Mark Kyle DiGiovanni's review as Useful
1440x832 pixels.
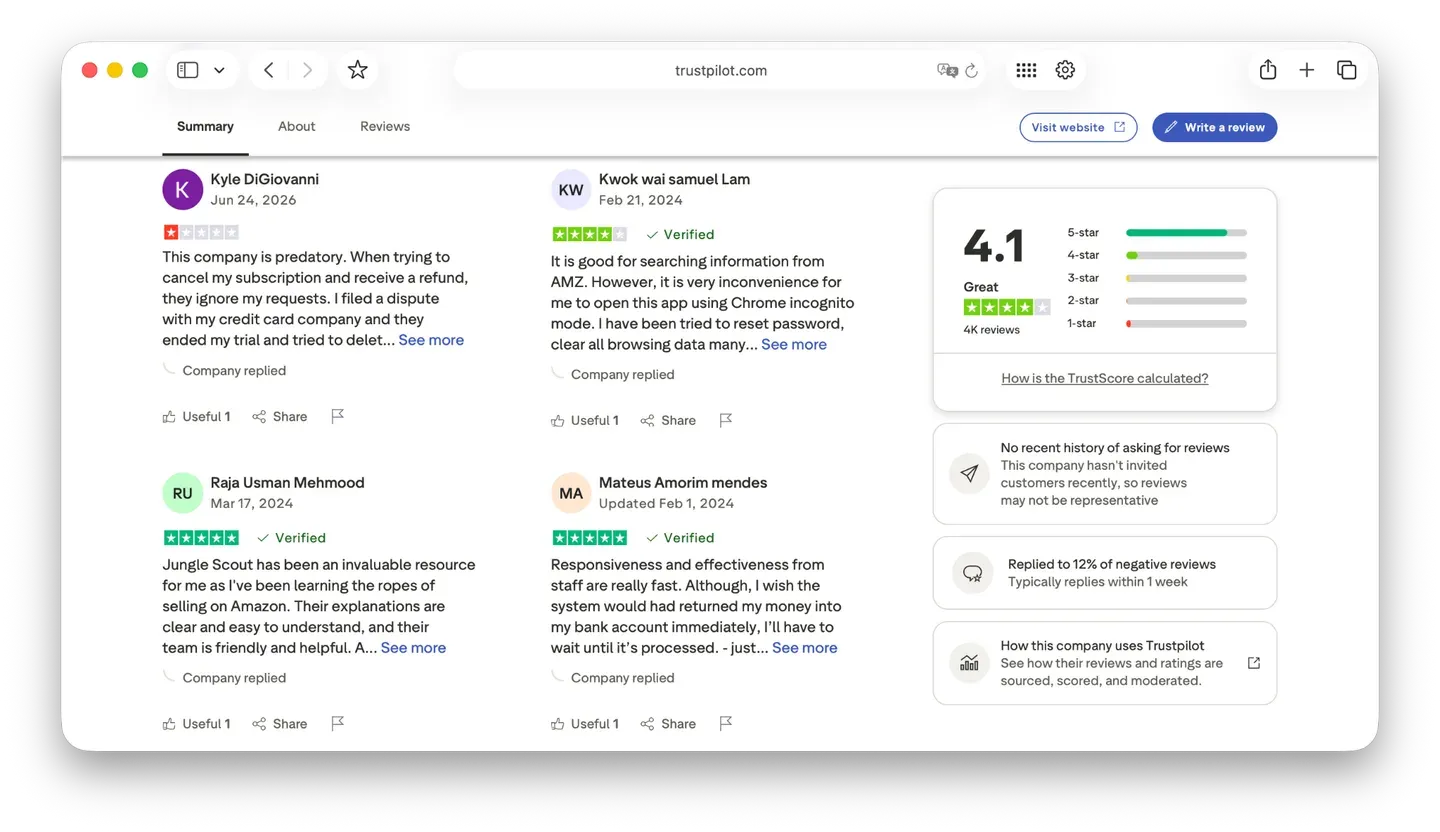[x=196, y=417]
